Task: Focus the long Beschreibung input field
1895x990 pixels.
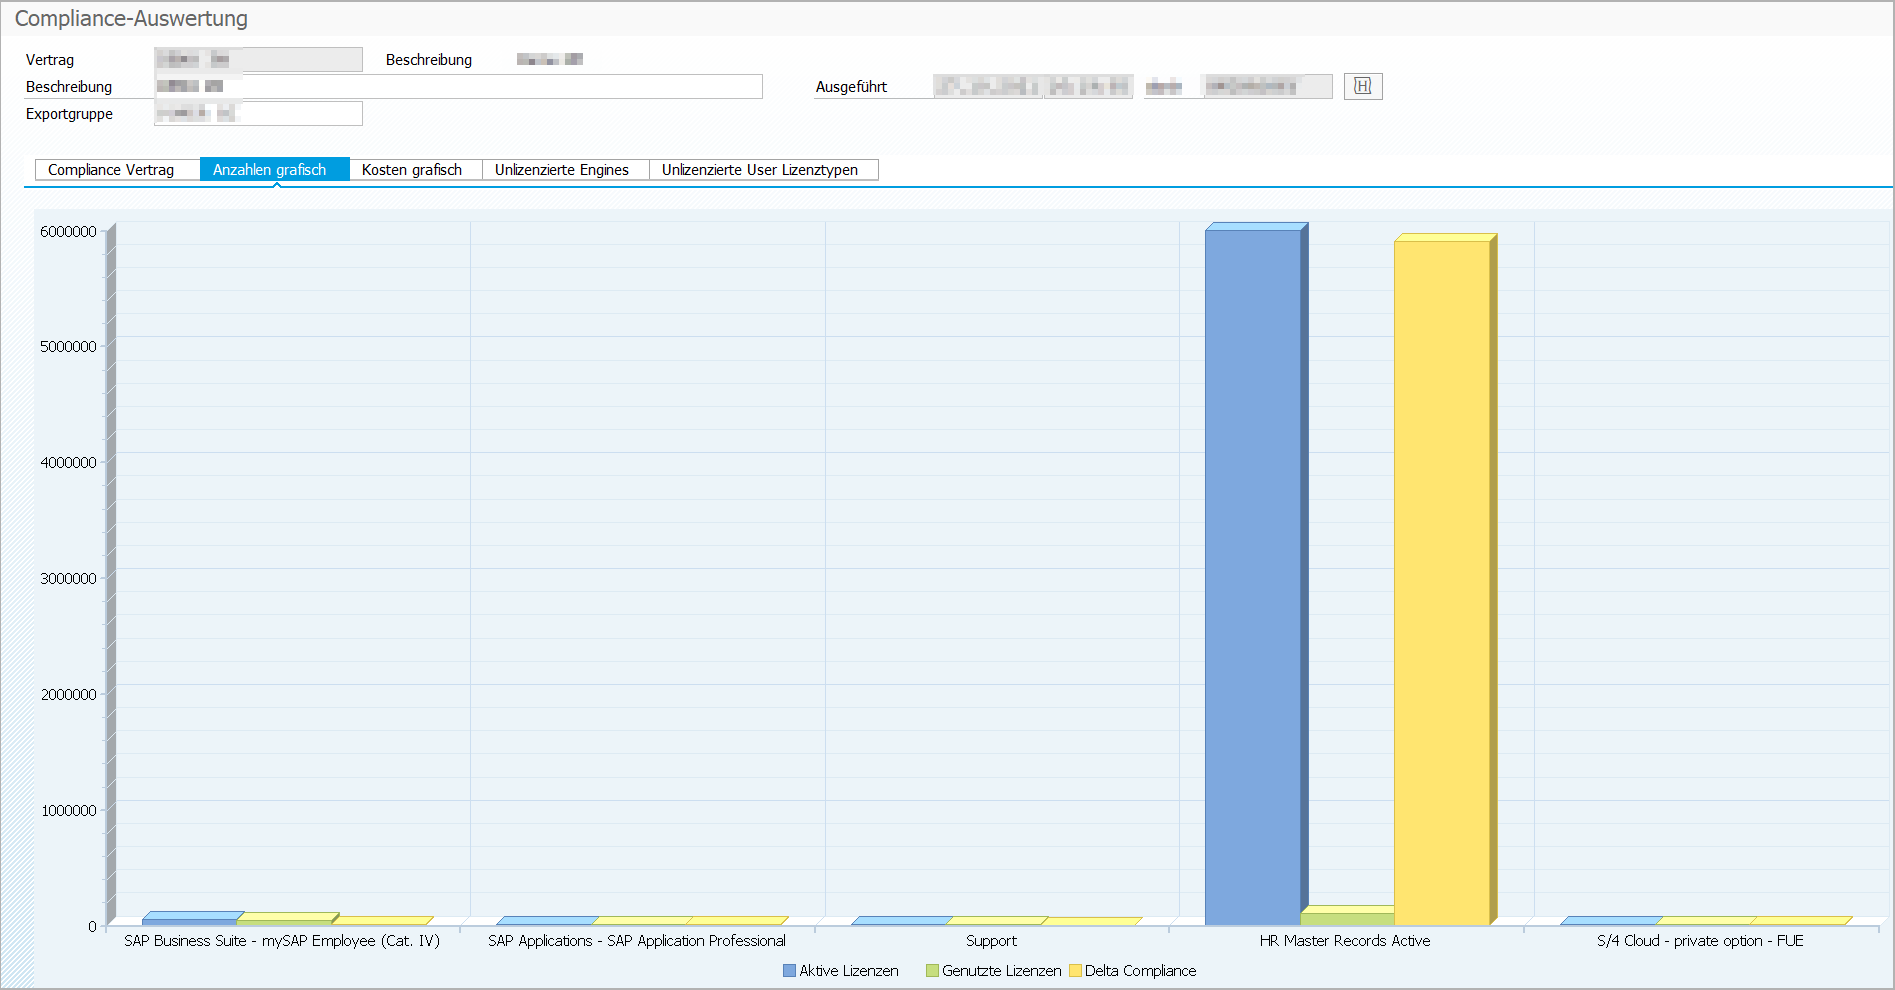Action: pyautogui.click(x=459, y=87)
